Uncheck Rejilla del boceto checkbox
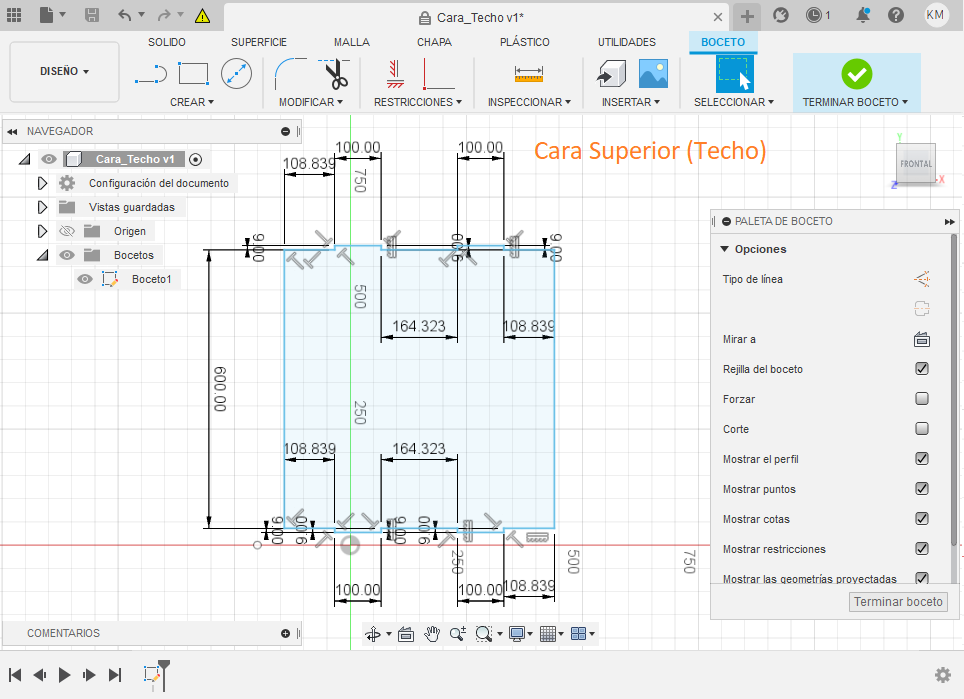This screenshot has height=699, width=964. click(922, 369)
